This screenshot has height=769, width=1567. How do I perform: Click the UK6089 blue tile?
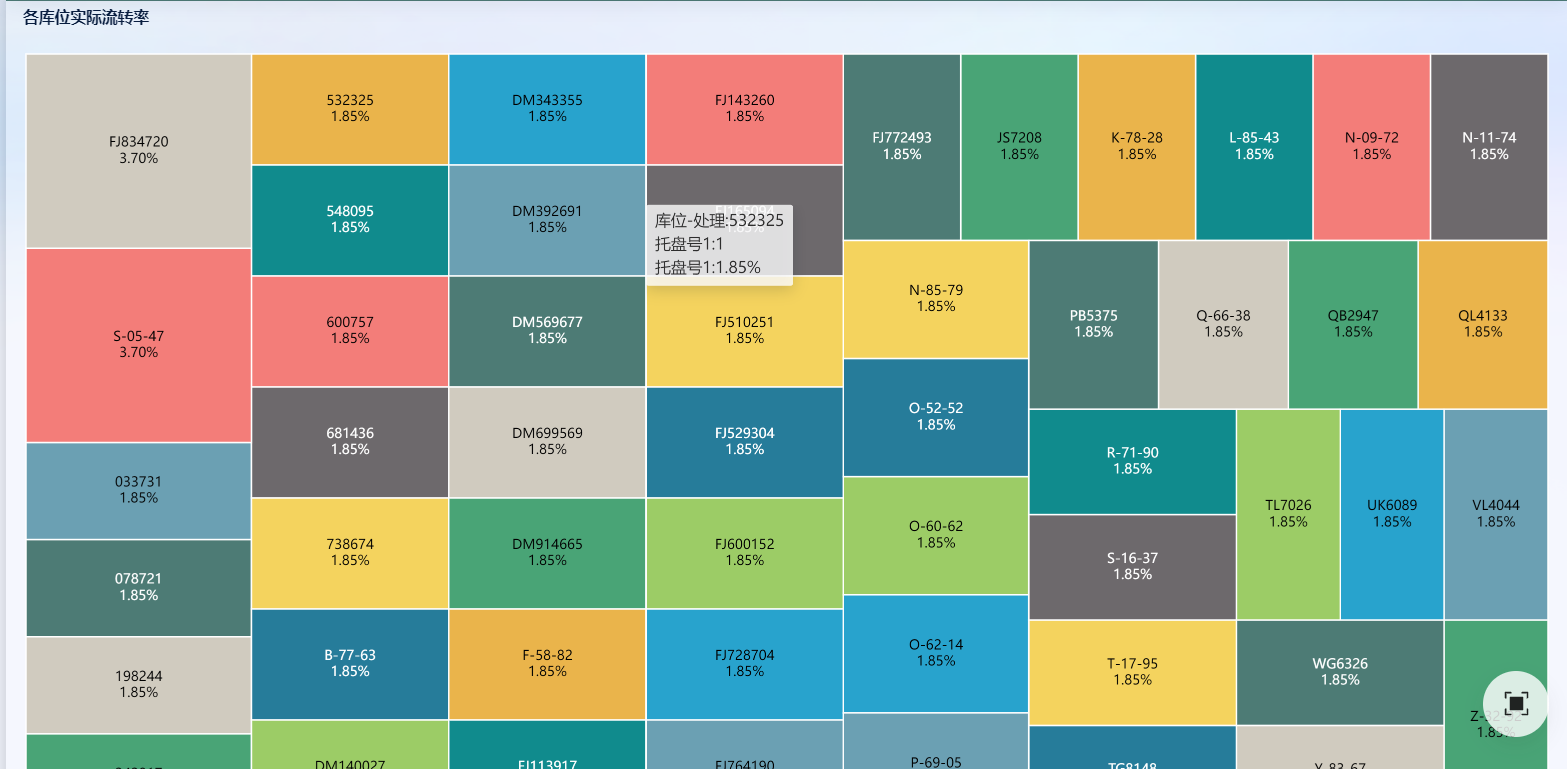1392,513
